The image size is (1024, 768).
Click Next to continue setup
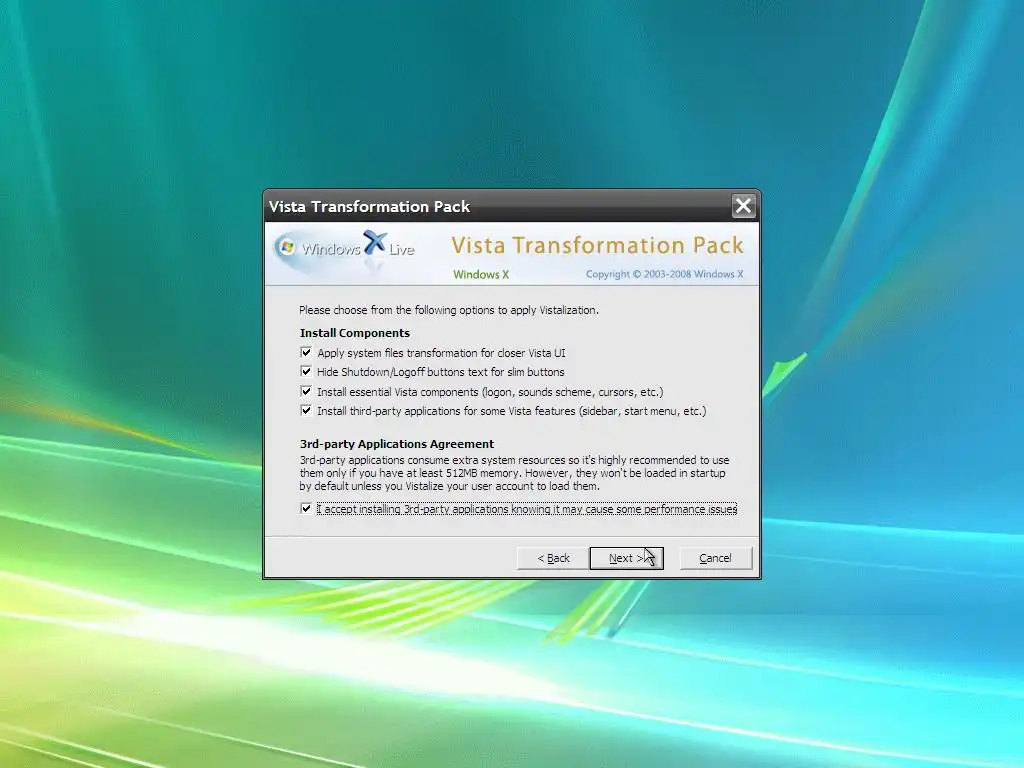coord(626,558)
